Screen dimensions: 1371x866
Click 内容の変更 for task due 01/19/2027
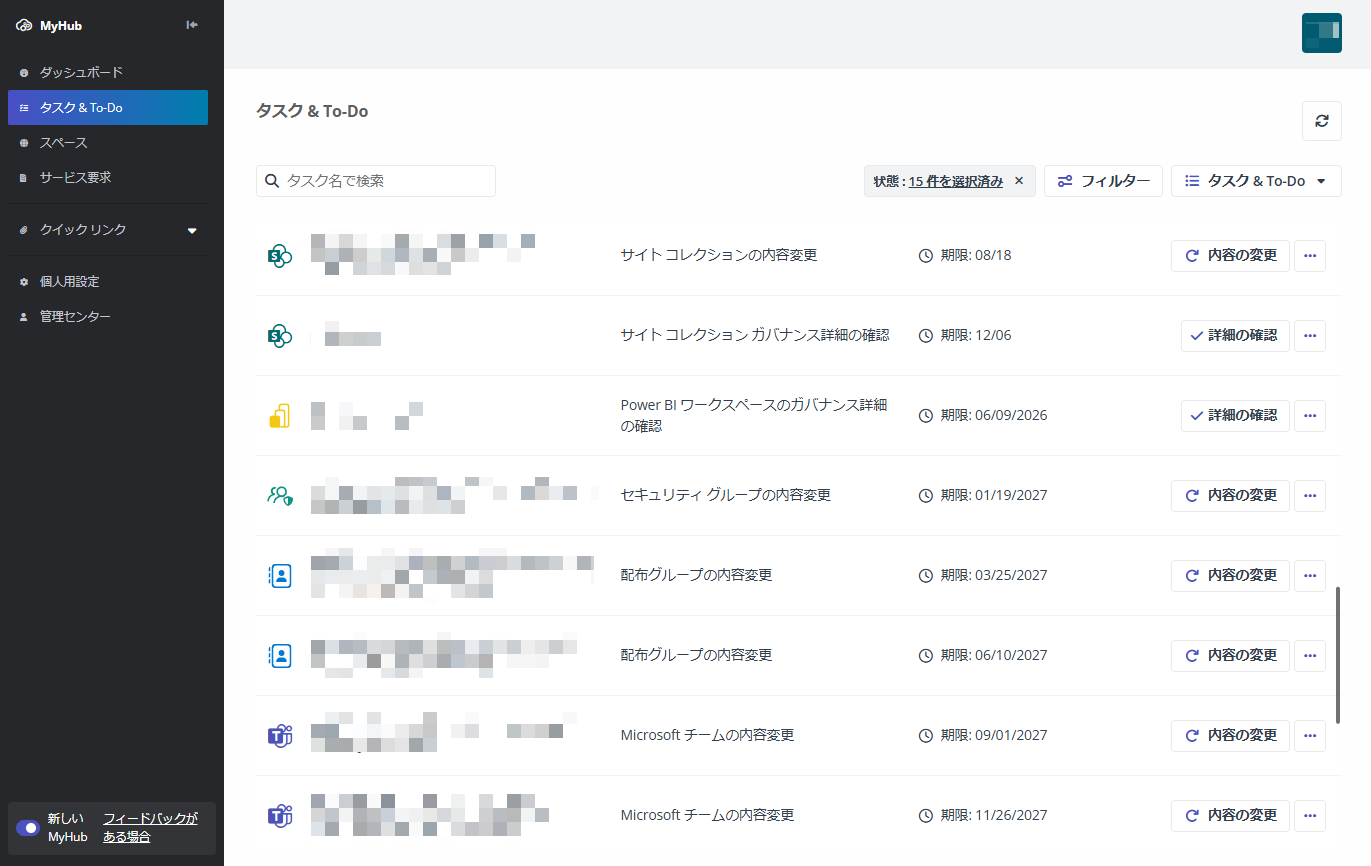(1230, 496)
